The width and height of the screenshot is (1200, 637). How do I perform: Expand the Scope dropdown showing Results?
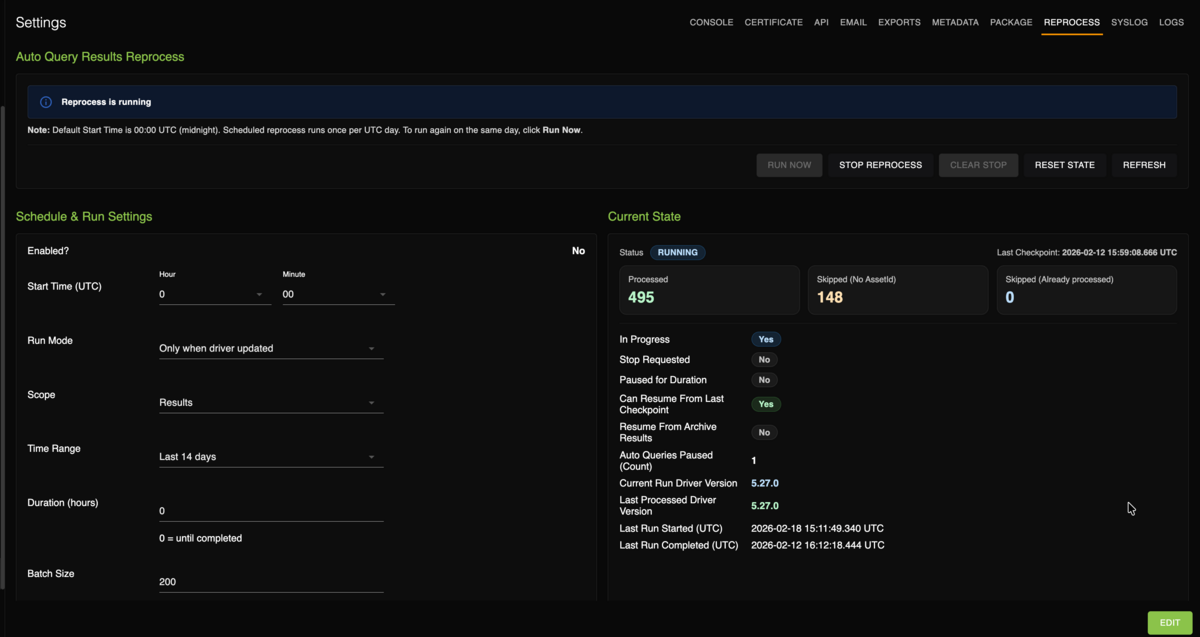[x=271, y=402]
